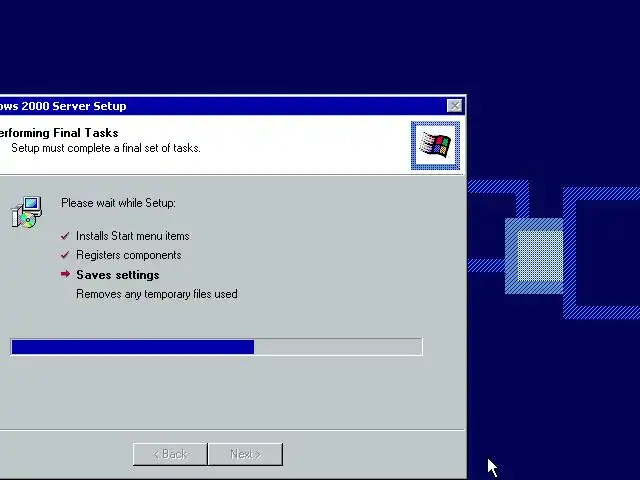
Task: Click the Windows flag logo icon
Action: pos(435,145)
